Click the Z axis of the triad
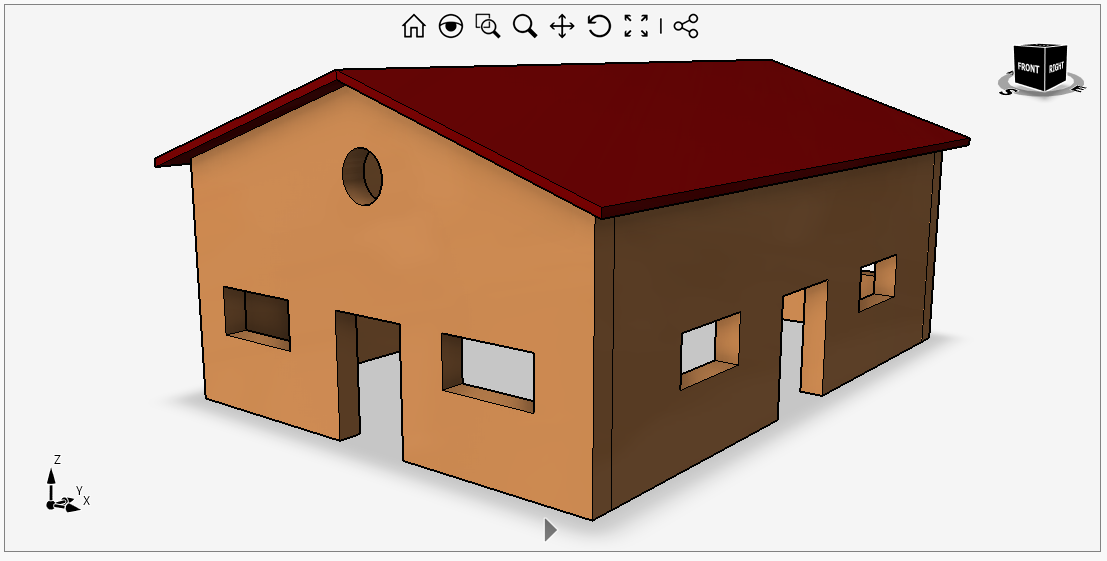1107x561 pixels. point(51,476)
